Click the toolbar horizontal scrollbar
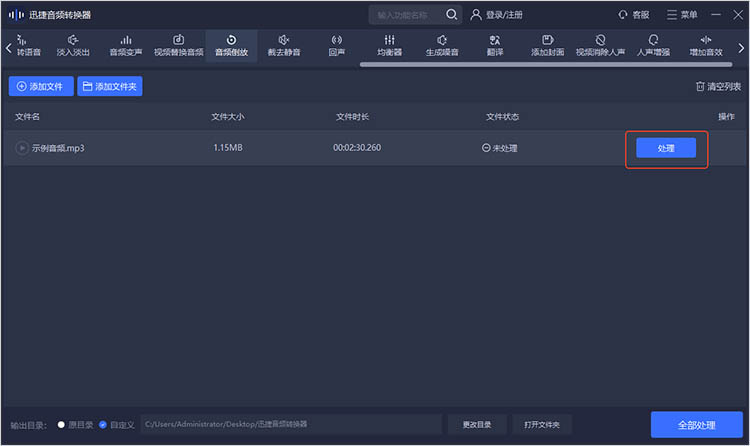 point(546,65)
